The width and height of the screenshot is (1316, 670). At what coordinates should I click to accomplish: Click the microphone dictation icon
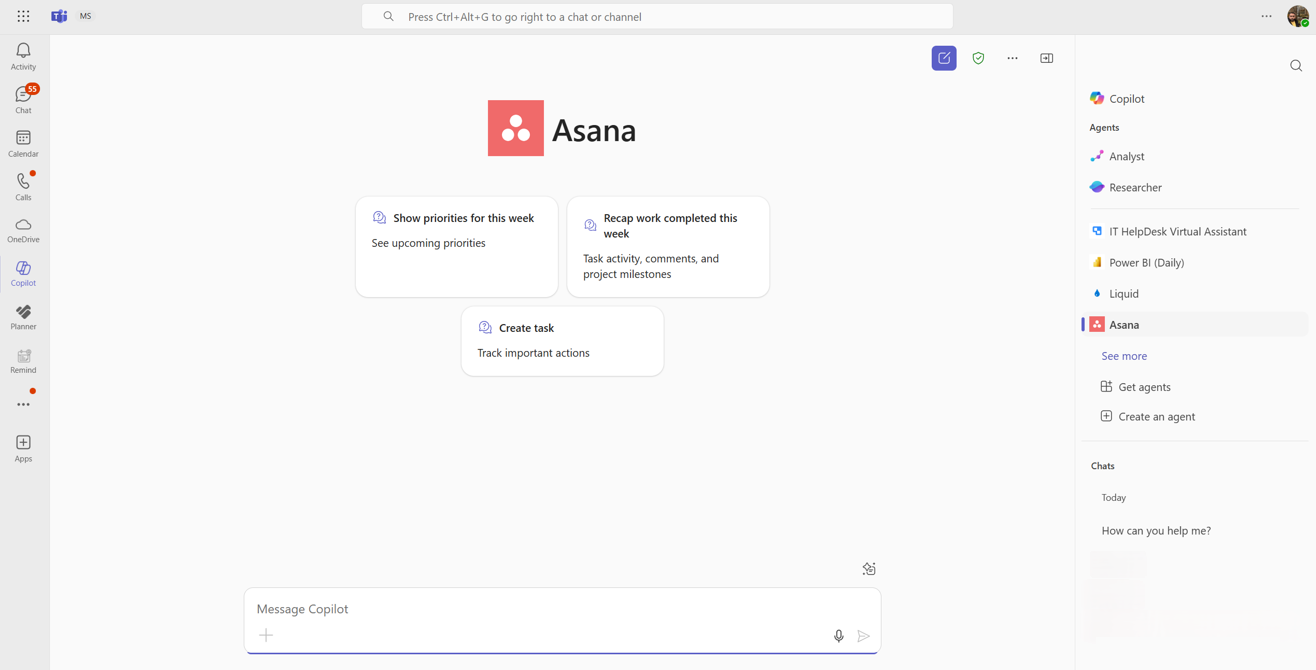coord(838,636)
